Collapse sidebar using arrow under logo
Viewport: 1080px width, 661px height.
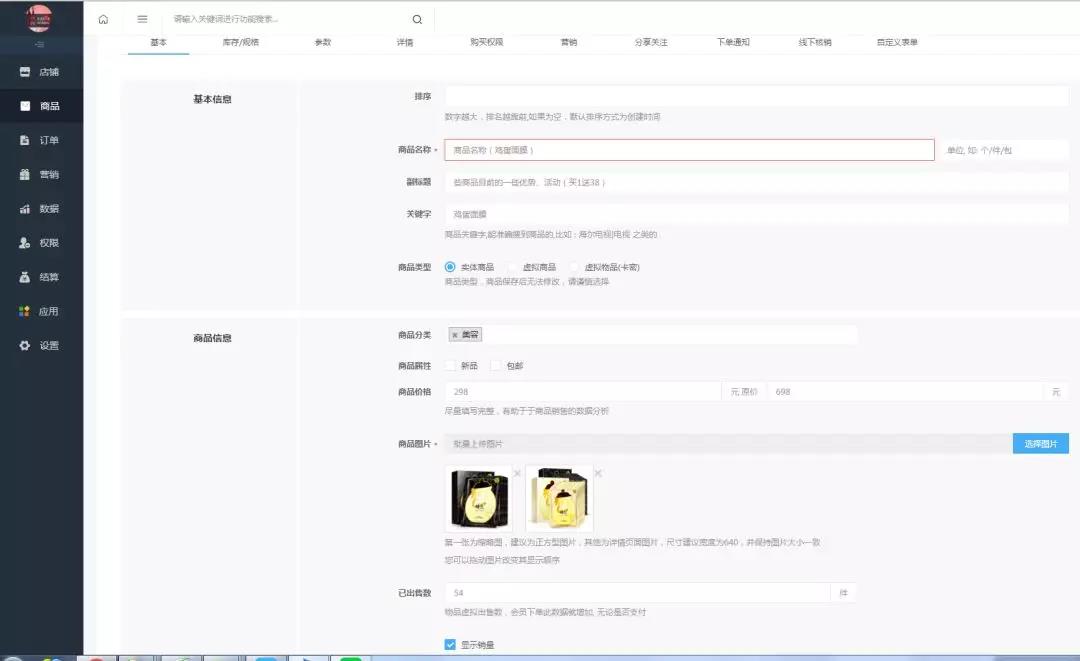click(40, 45)
